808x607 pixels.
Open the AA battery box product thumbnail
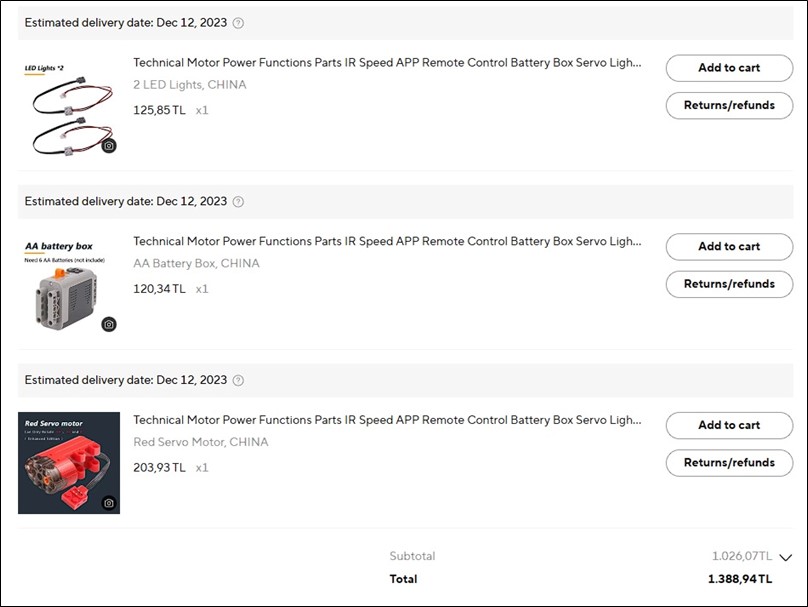[68, 285]
